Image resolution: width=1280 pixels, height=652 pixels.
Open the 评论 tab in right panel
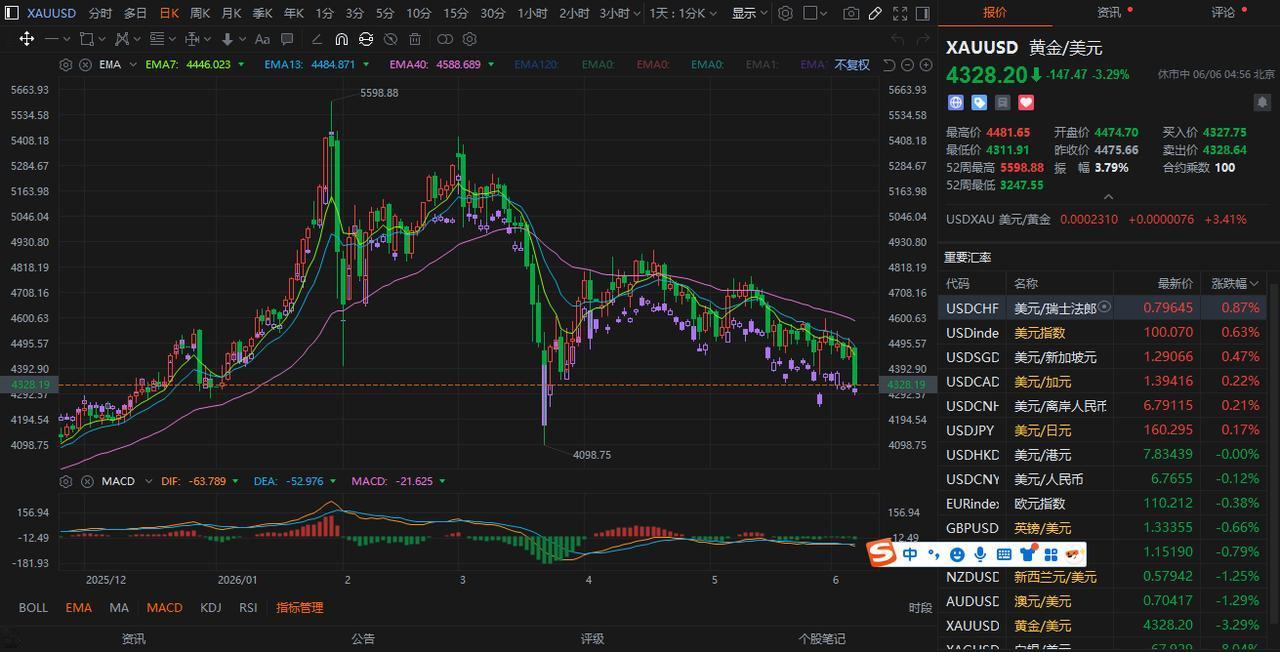[1223, 13]
